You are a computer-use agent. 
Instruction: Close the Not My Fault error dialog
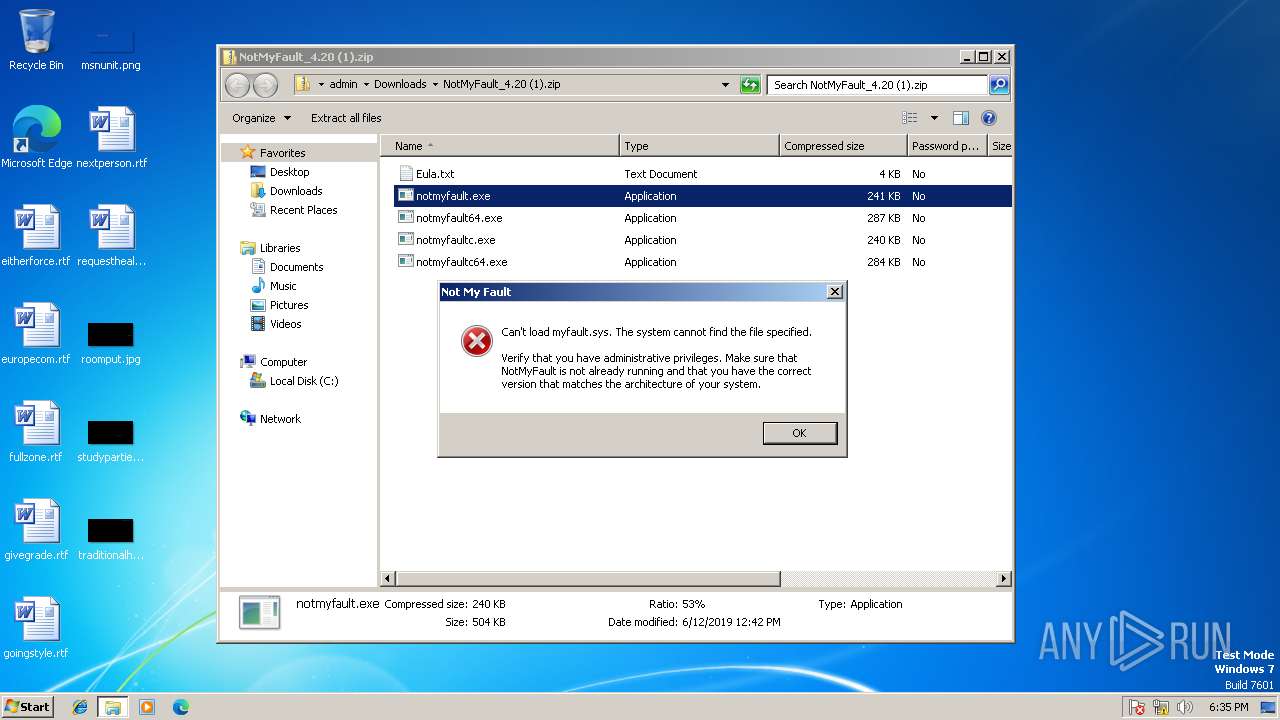pyautogui.click(x=835, y=292)
